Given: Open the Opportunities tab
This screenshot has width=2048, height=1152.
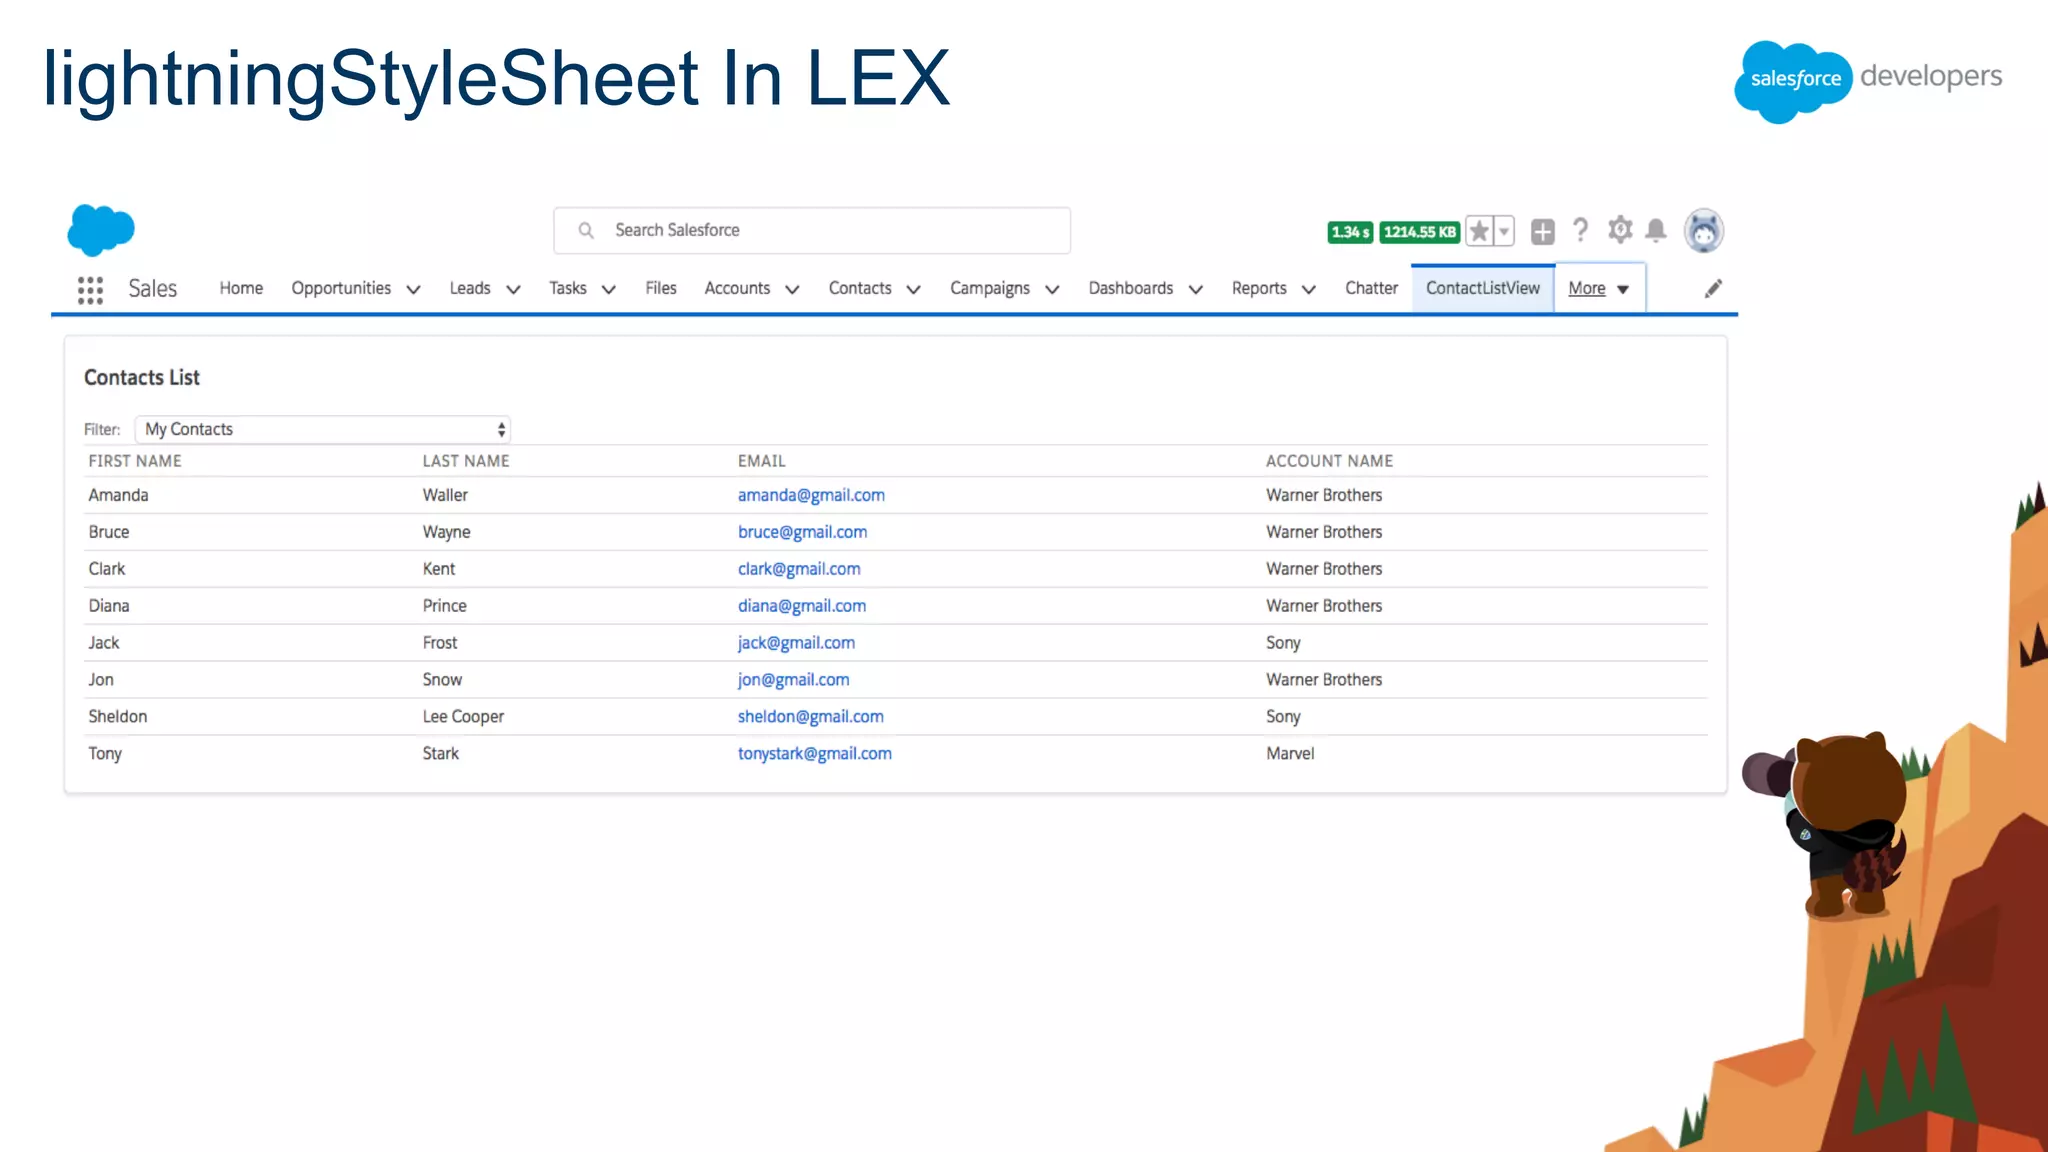Looking at the screenshot, I should (341, 288).
